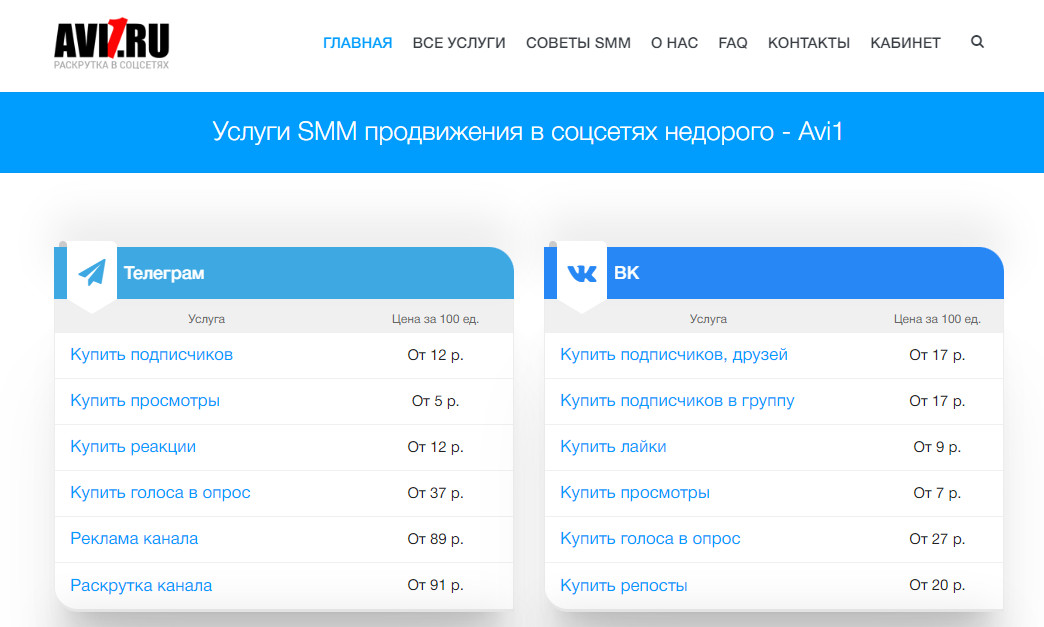Screen dimensions: 1044x627
Task: Click Цена за 100 ед. header in Телеграм table
Action: [435, 319]
